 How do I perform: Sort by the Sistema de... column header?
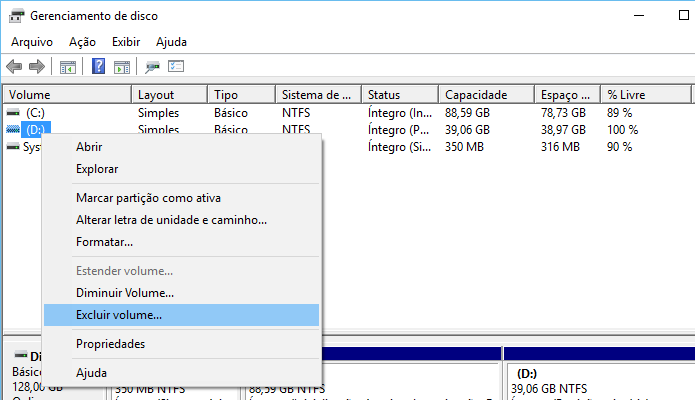point(319,95)
